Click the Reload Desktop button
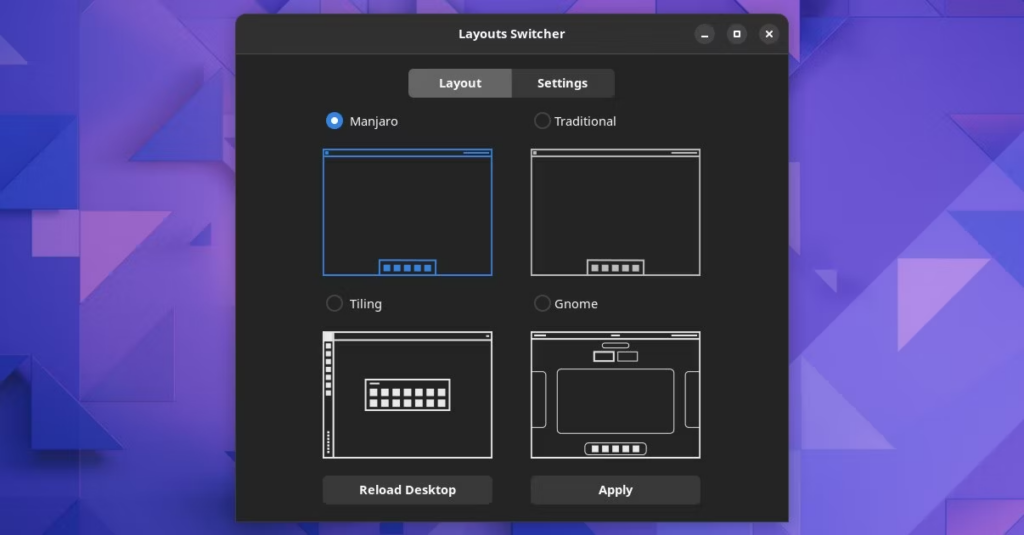Viewport: 1024px width, 535px height. 408,490
